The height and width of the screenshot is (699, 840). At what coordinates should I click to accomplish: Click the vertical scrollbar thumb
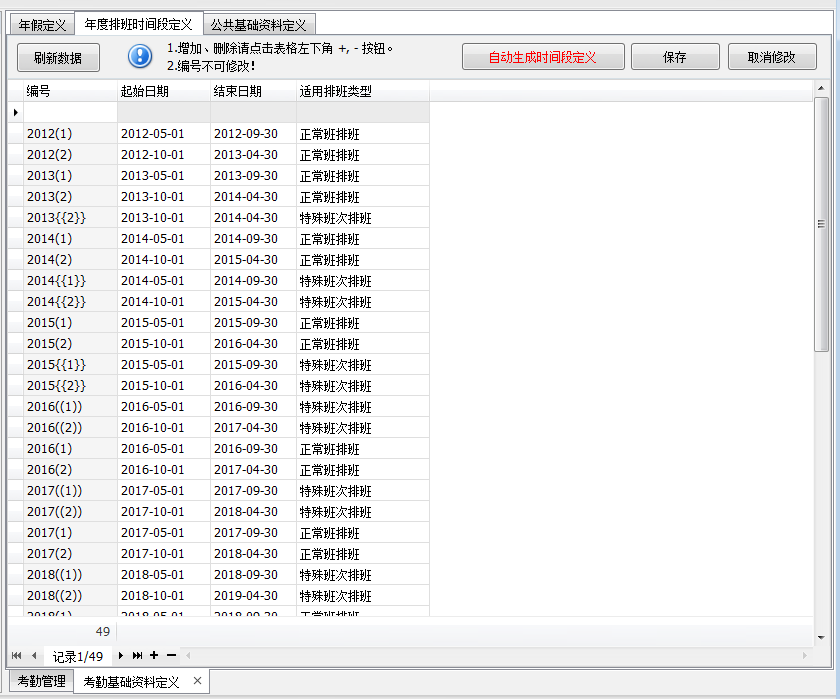pos(821,224)
